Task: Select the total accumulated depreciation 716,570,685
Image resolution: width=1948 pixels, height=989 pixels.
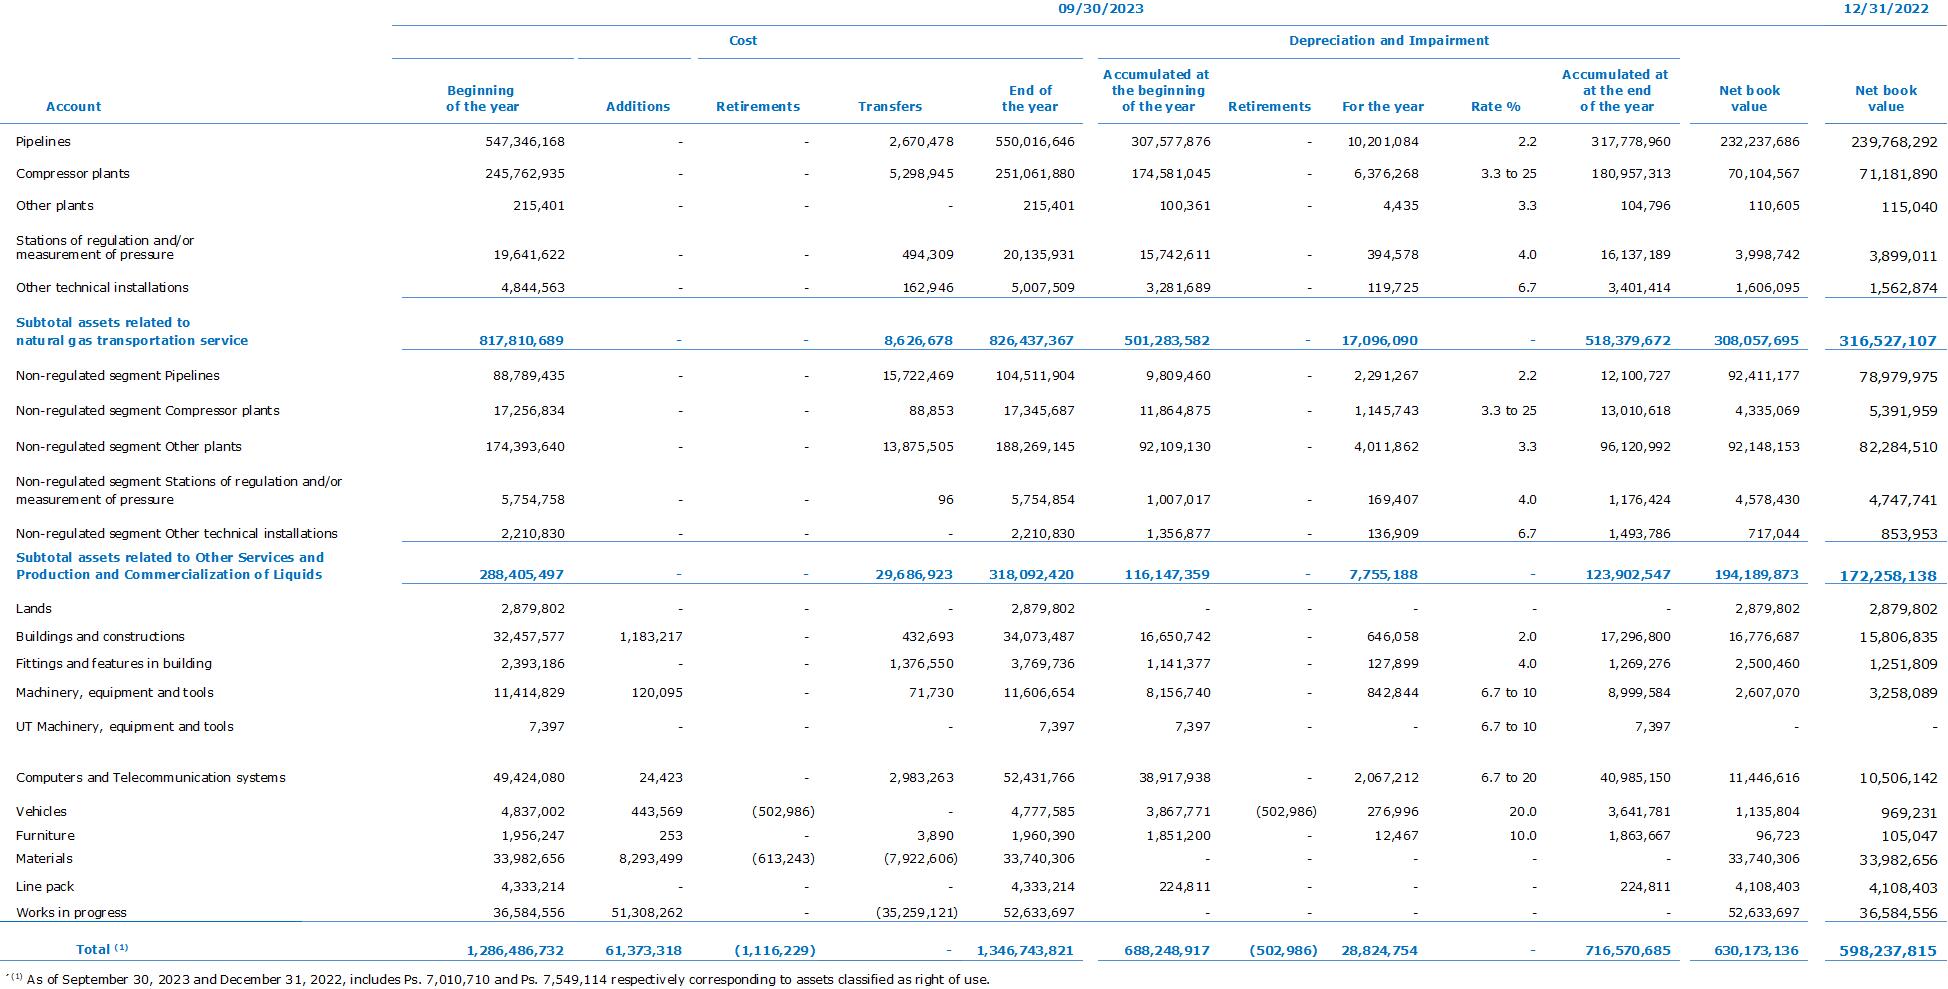Action: (x=1628, y=951)
